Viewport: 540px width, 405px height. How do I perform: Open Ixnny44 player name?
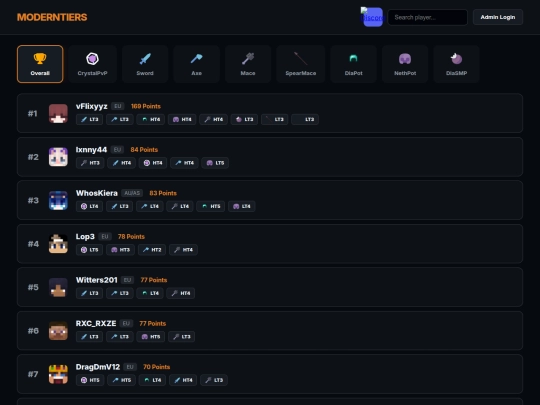pyautogui.click(x=91, y=150)
